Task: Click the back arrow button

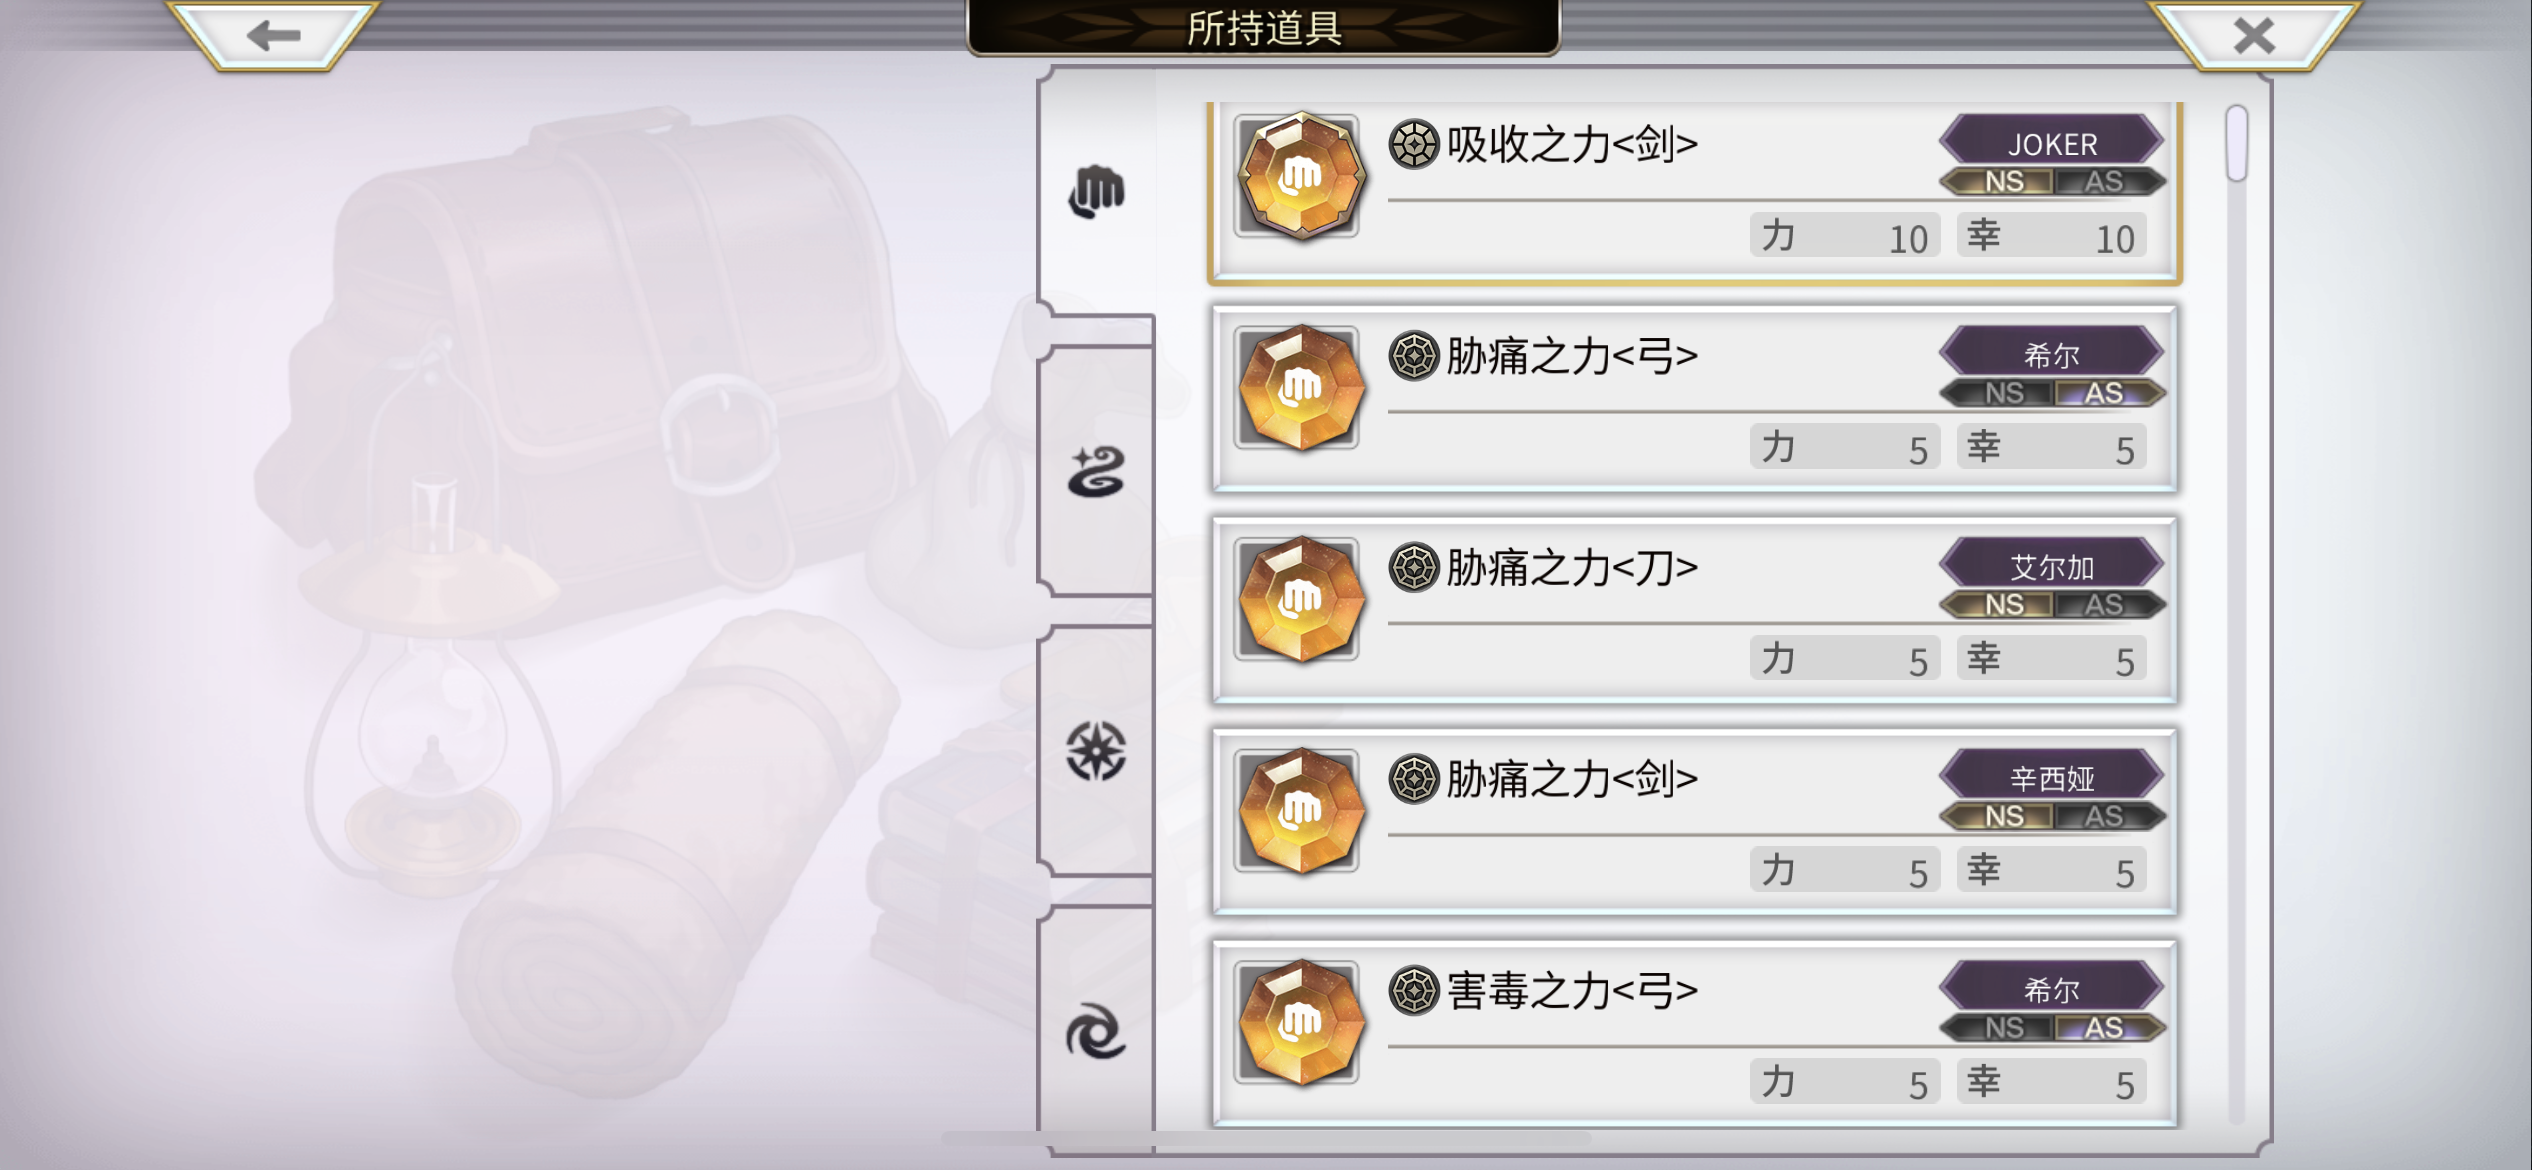Action: coord(273,36)
